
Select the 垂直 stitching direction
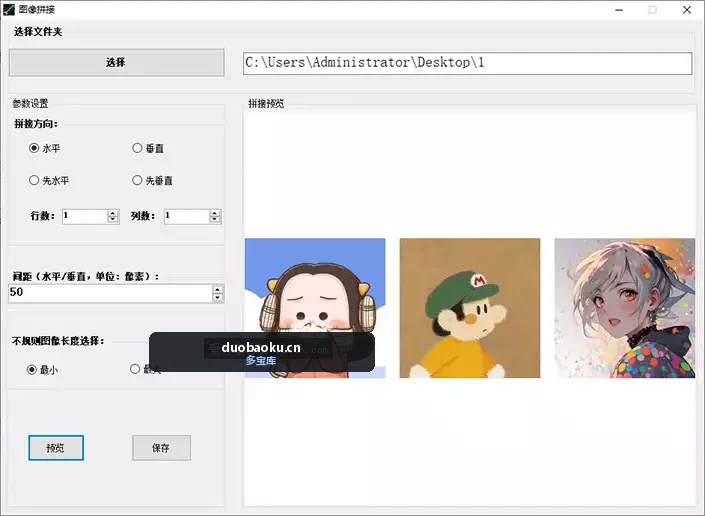click(148, 148)
